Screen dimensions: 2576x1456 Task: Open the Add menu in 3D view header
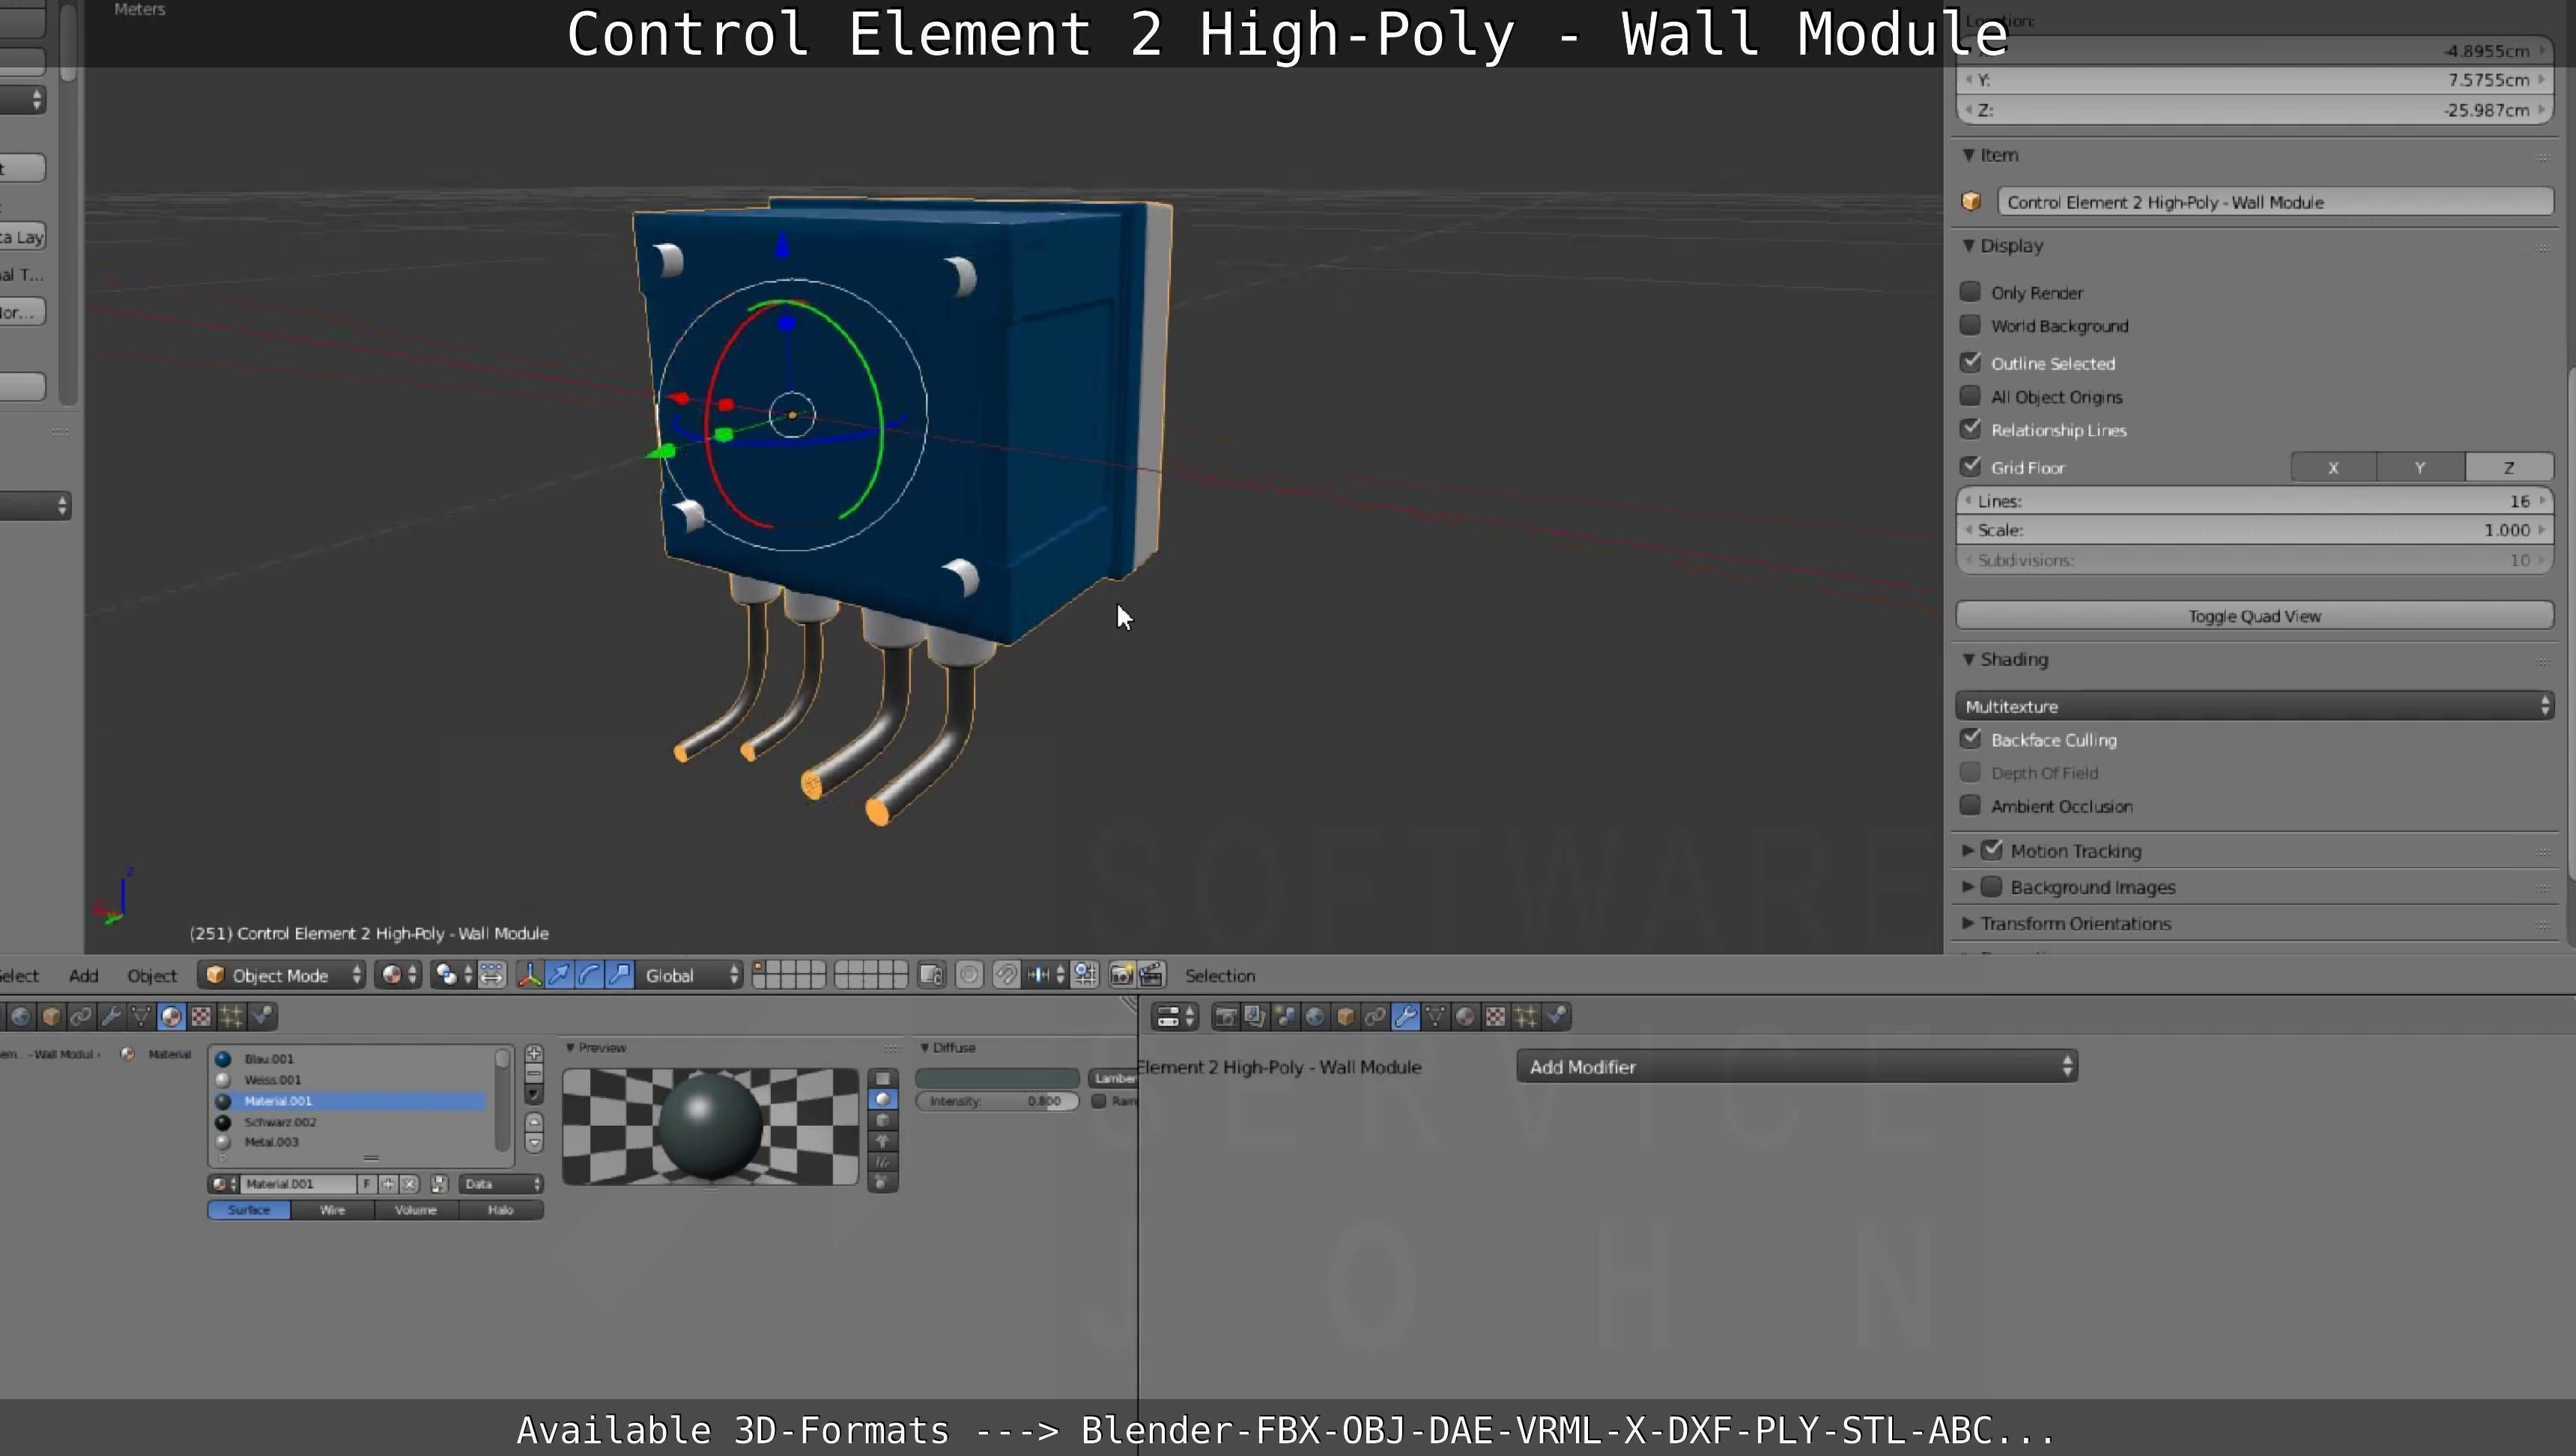pos(84,976)
